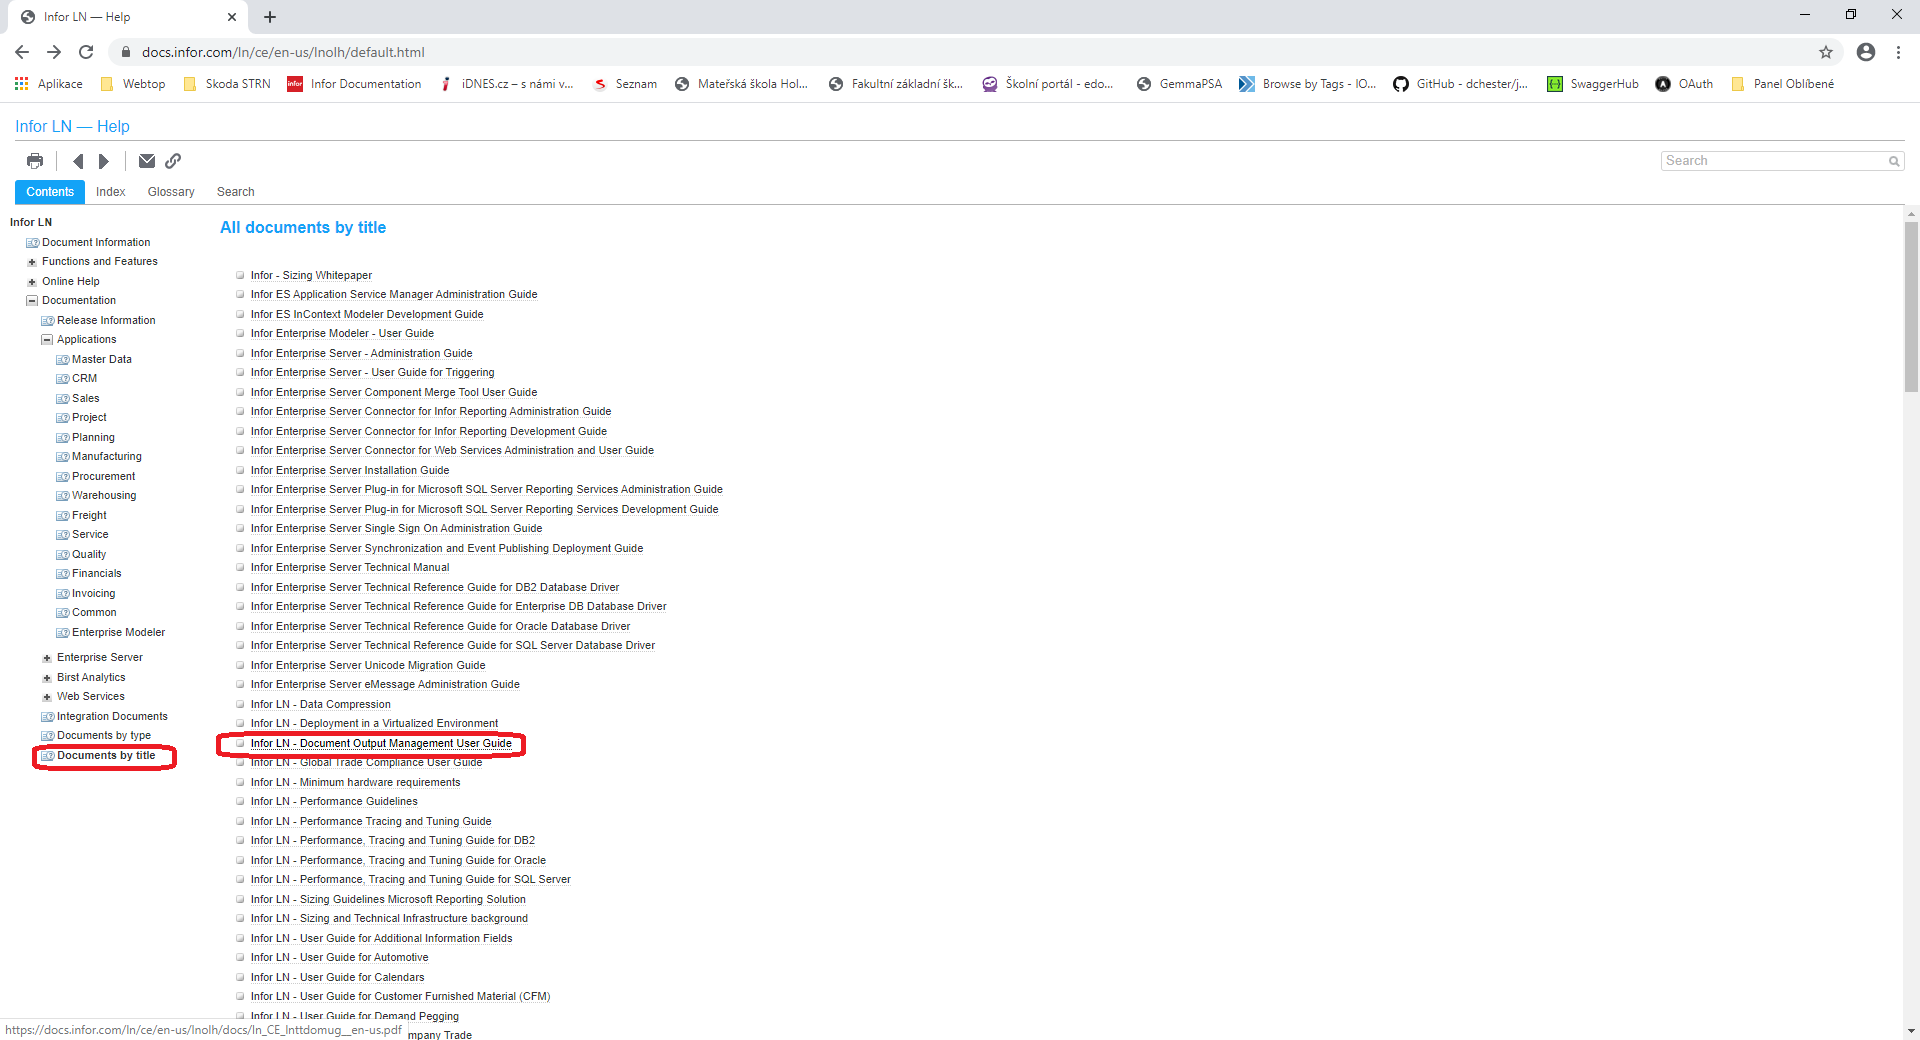Expand Functions and Features tree node
1920x1040 pixels.
pyautogui.click(x=32, y=262)
